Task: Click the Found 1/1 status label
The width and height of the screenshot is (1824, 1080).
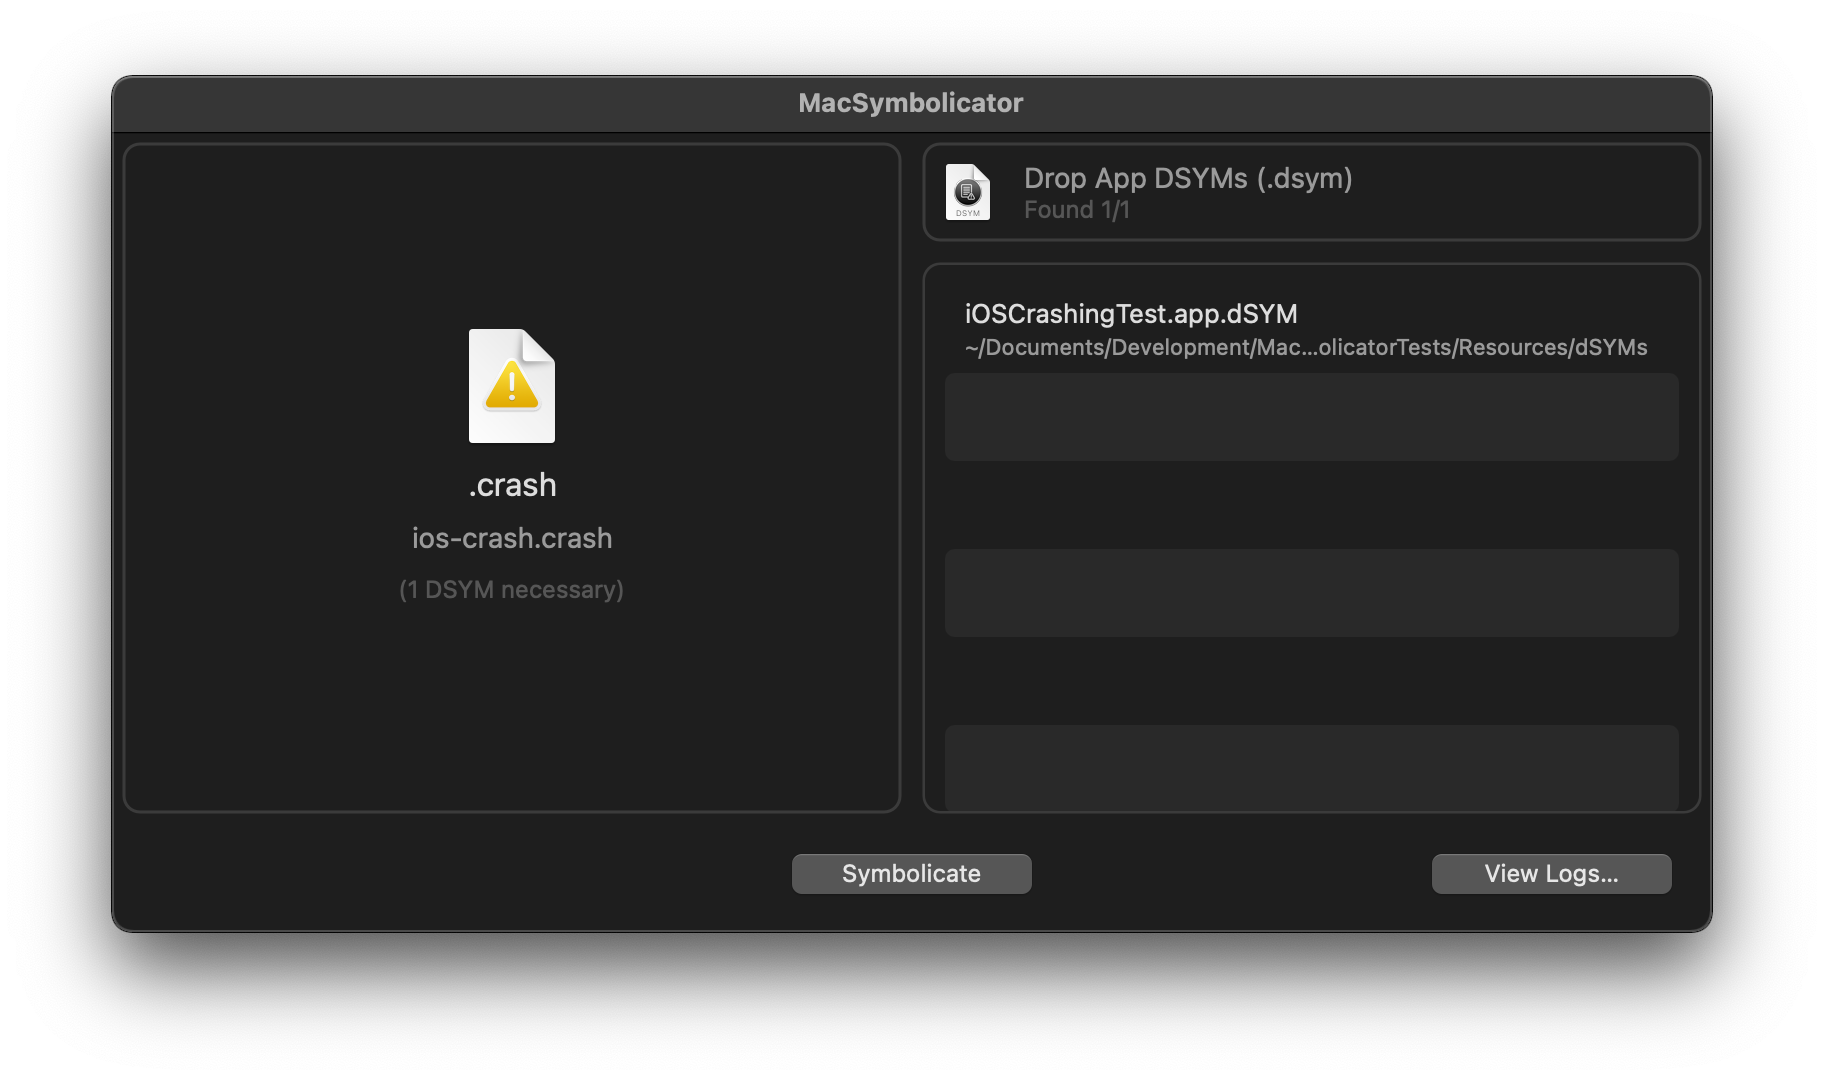Action: [1077, 210]
